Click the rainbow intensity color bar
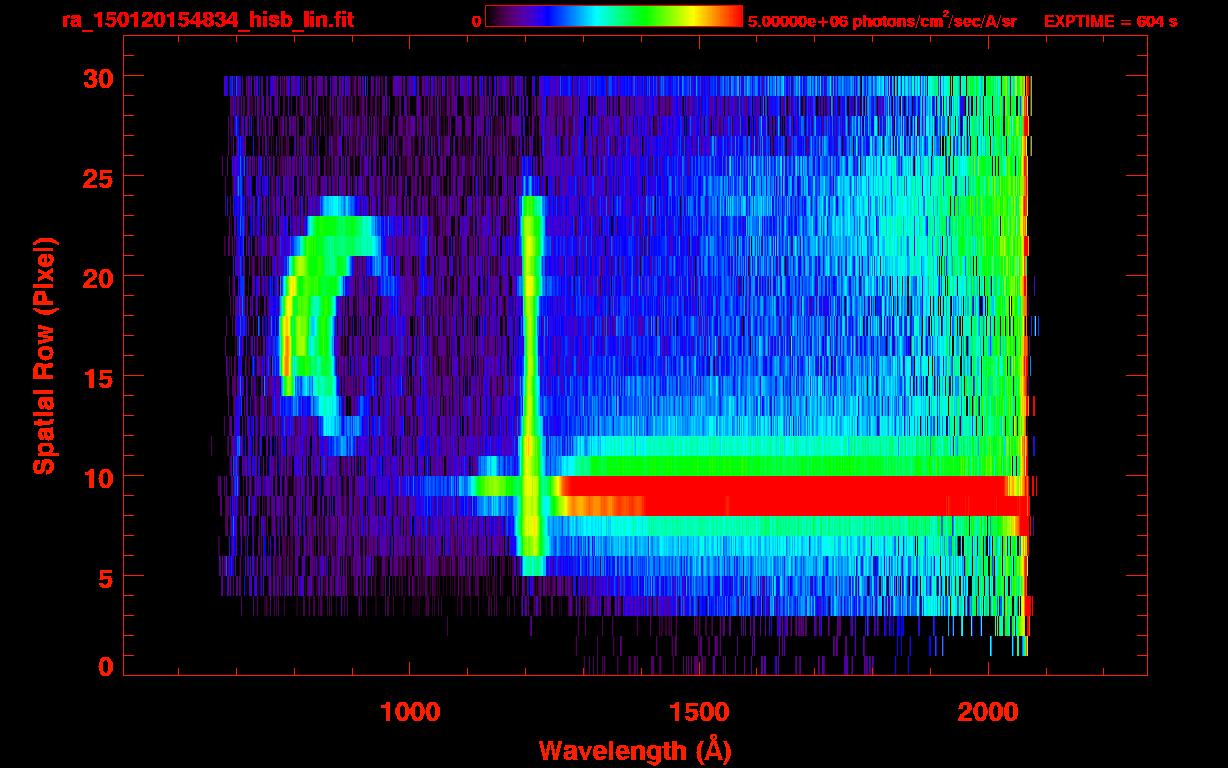This screenshot has height=768, width=1228. point(614,16)
